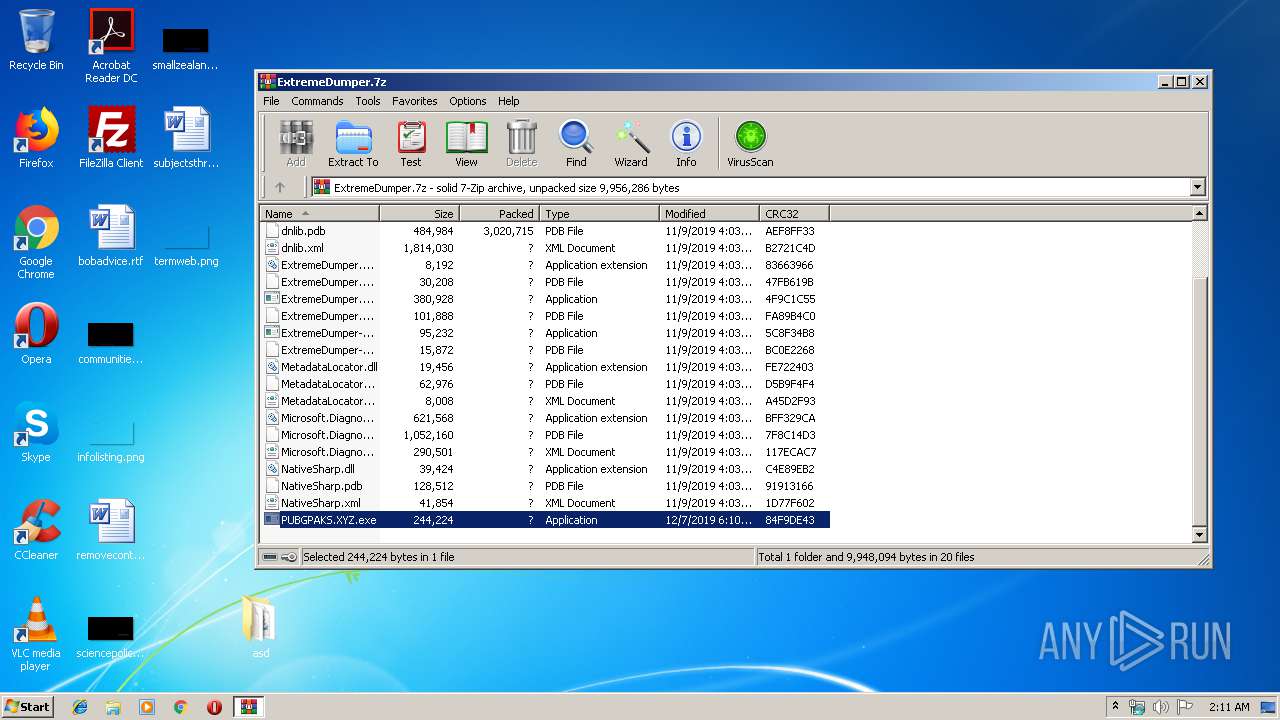Sort files by the Size column
Image resolution: width=1280 pixels, height=720 pixels.
419,213
